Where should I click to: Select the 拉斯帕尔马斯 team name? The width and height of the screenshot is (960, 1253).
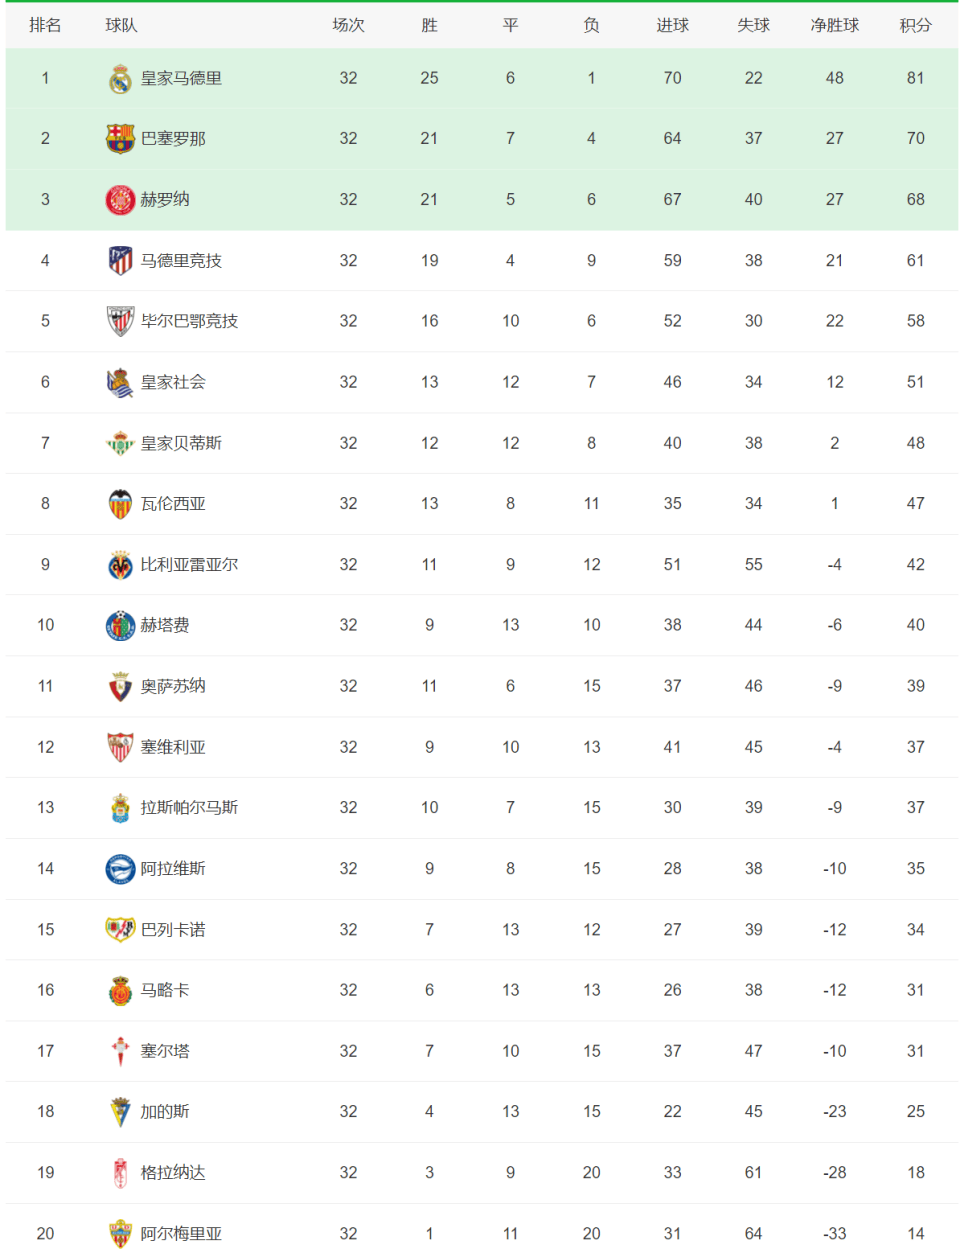189,807
